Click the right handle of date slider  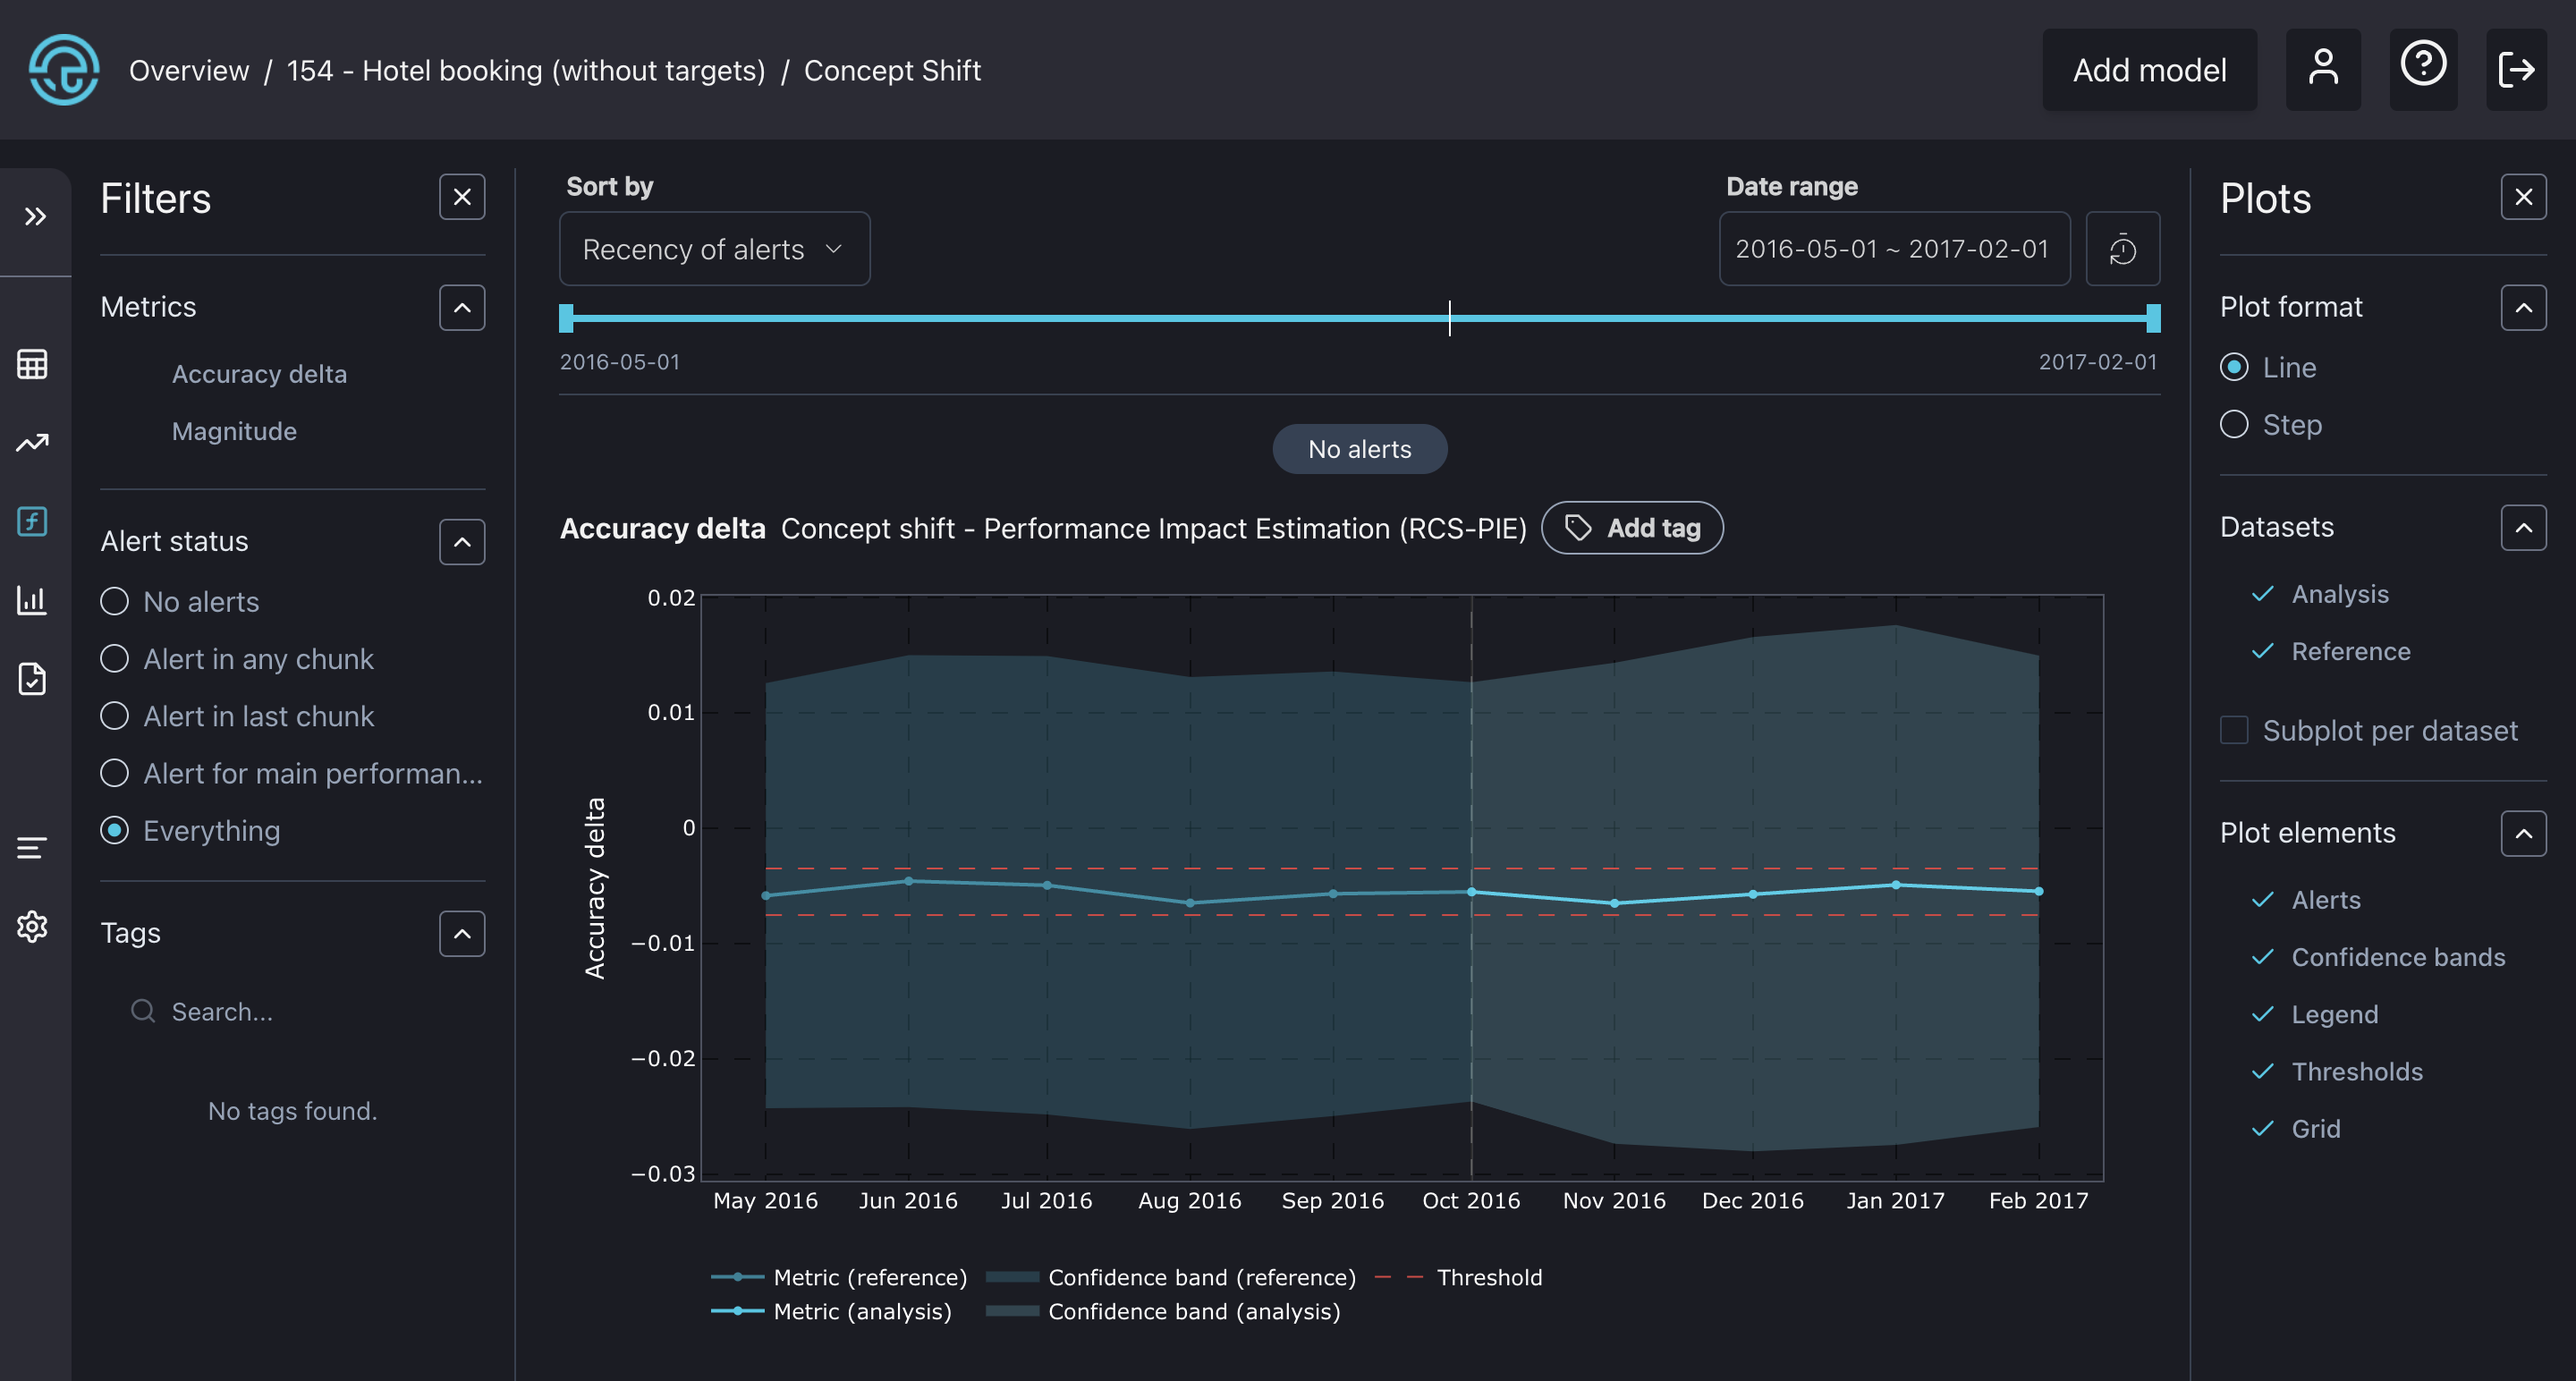[2153, 318]
